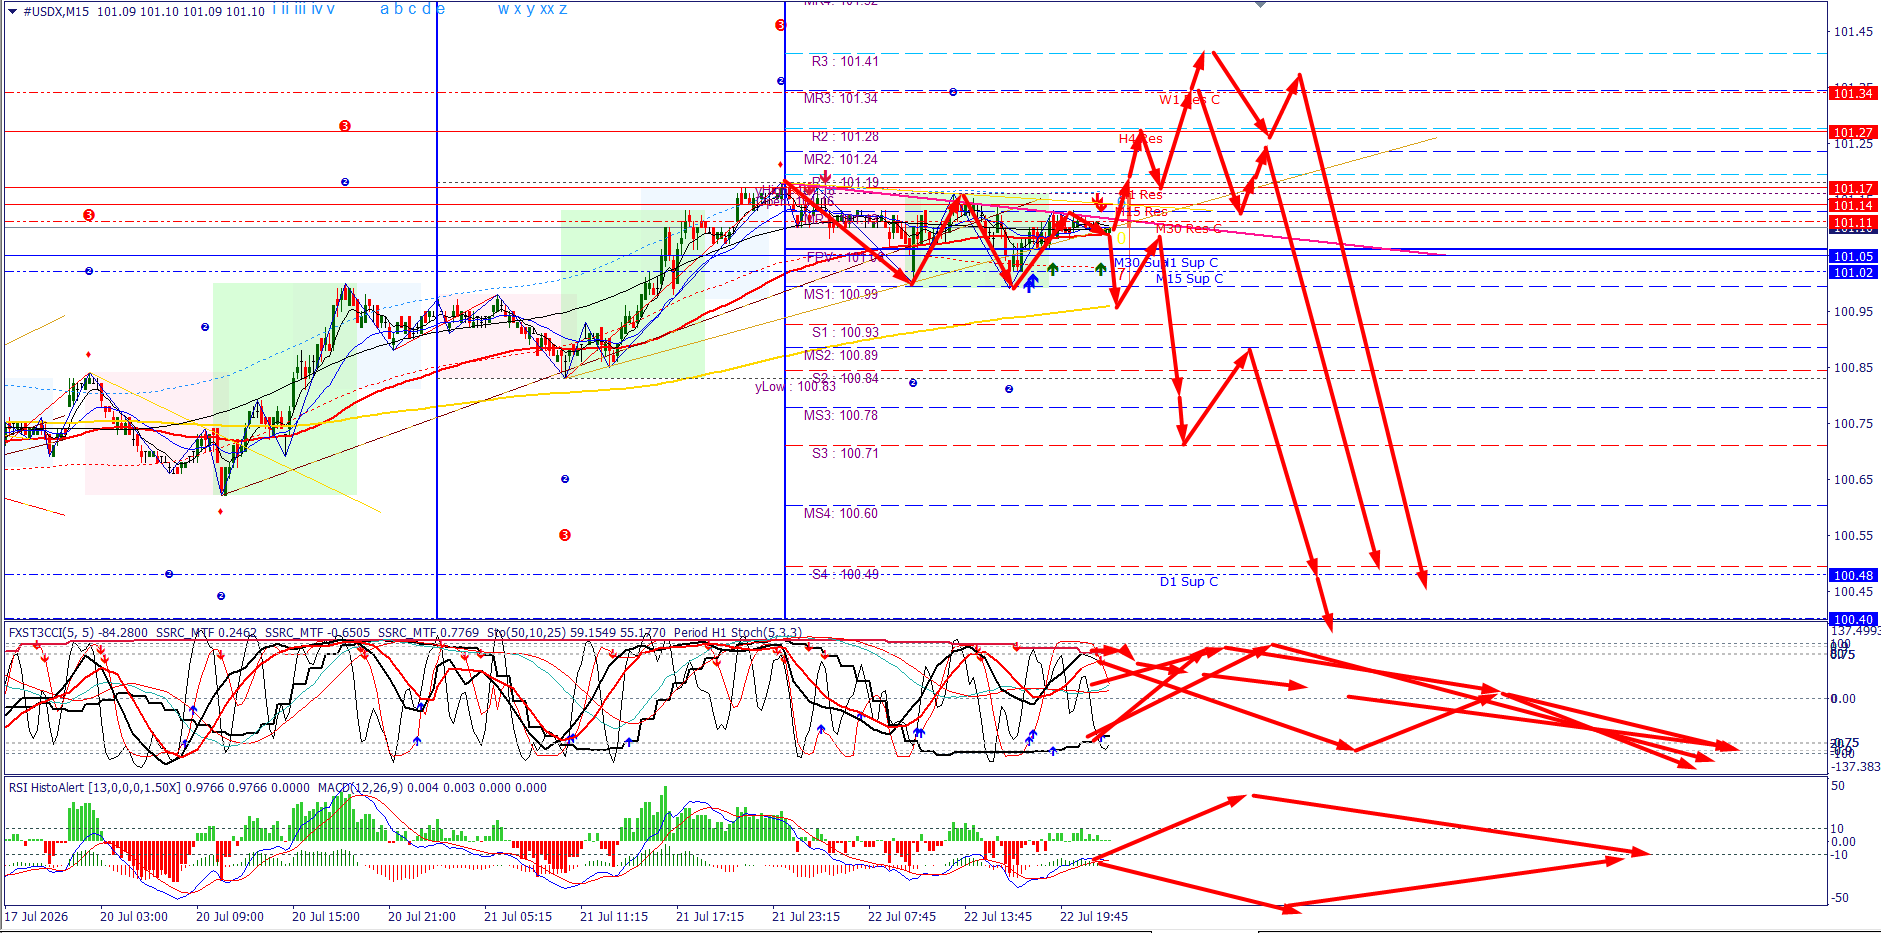
Task: Click the S3 : 100.71 pivot label
Action: [845, 453]
